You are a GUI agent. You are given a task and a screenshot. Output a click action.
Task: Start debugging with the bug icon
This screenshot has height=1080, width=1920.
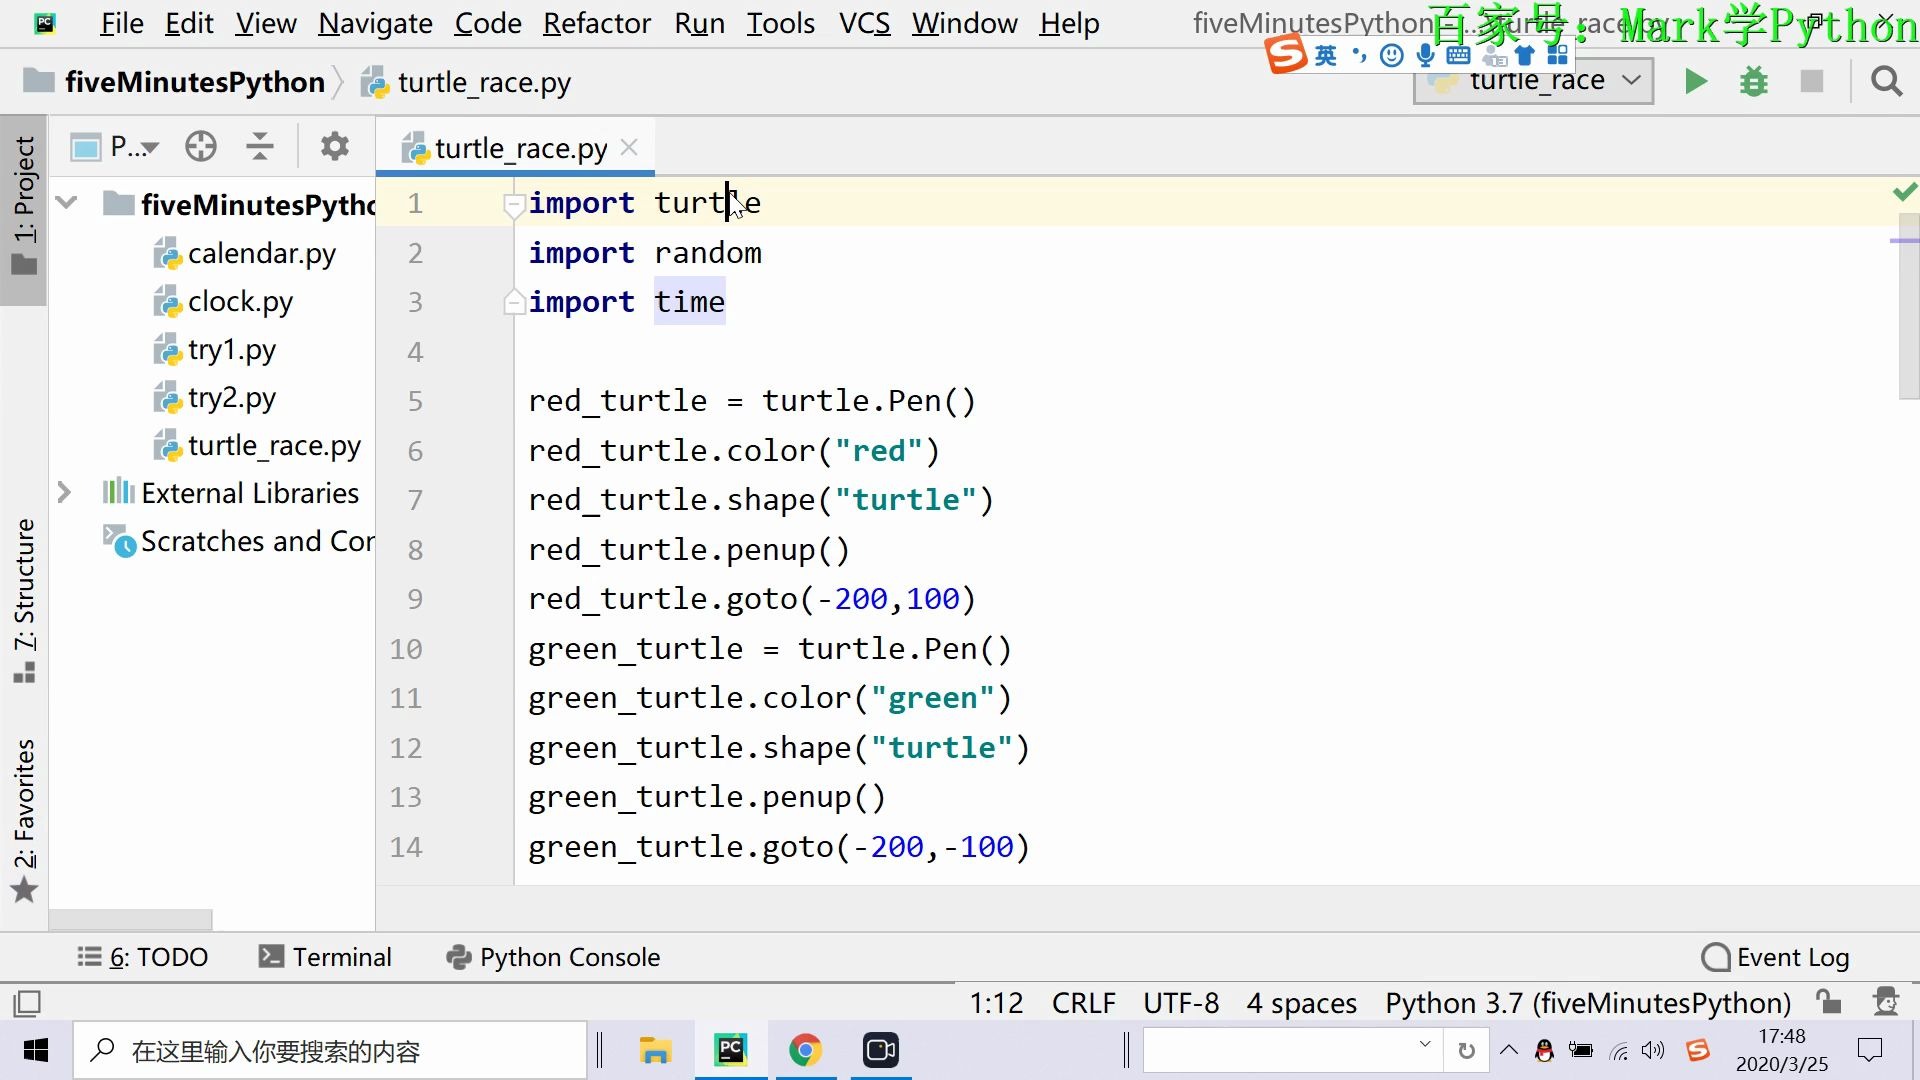[1753, 81]
